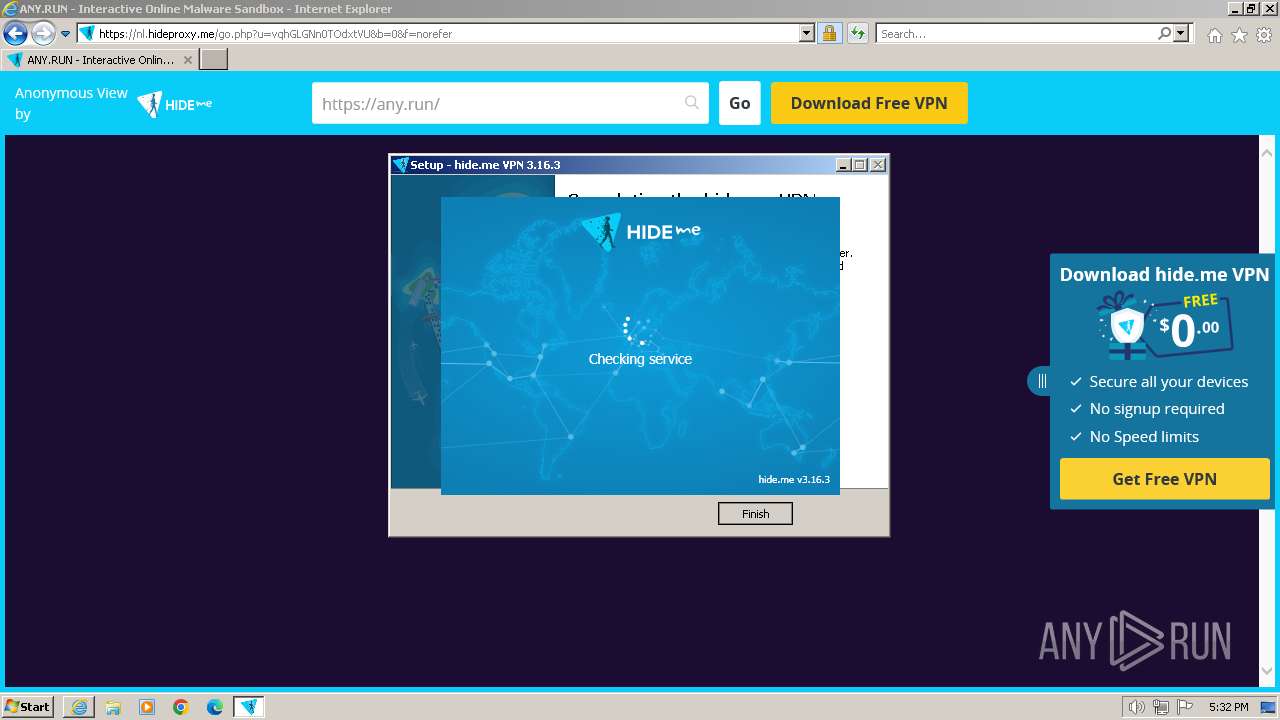1280x720 pixels.
Task: Click the Refresh page icon
Action: tap(857, 34)
